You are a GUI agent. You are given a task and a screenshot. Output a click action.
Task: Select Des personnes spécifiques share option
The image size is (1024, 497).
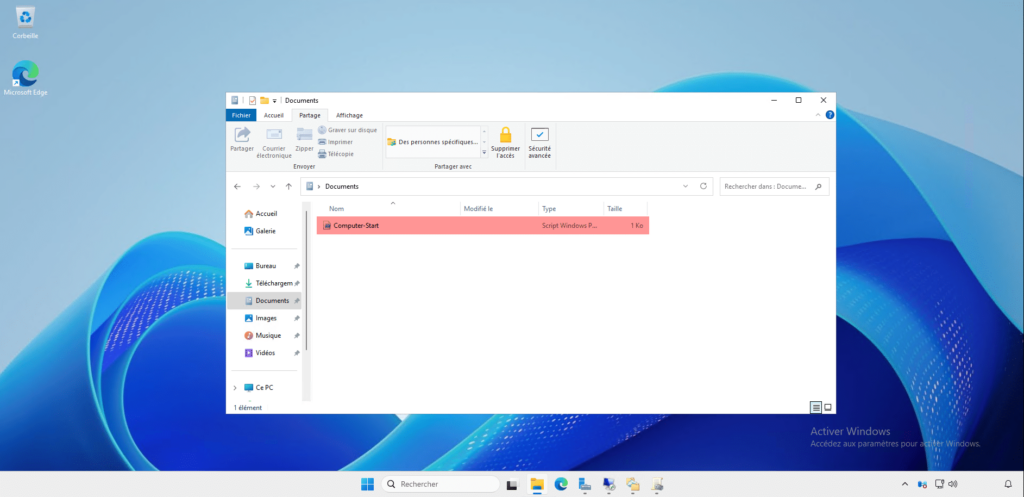pos(432,142)
